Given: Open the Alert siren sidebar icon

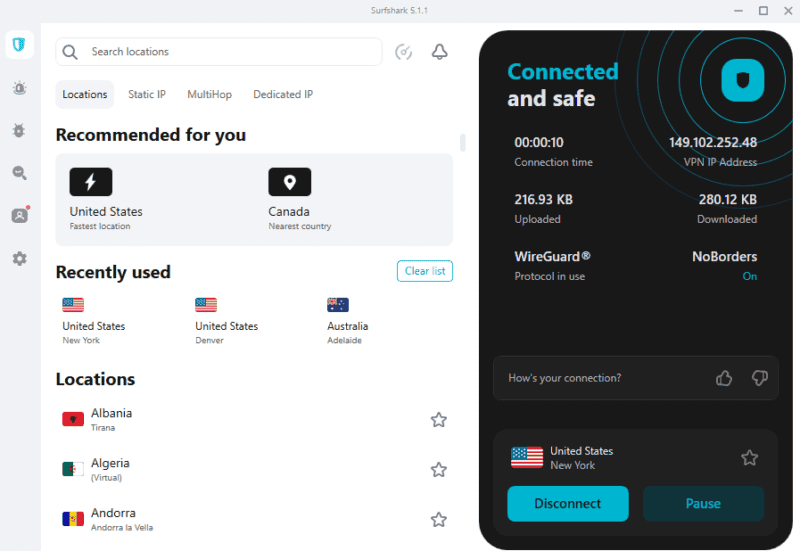Looking at the screenshot, I should coord(19,88).
